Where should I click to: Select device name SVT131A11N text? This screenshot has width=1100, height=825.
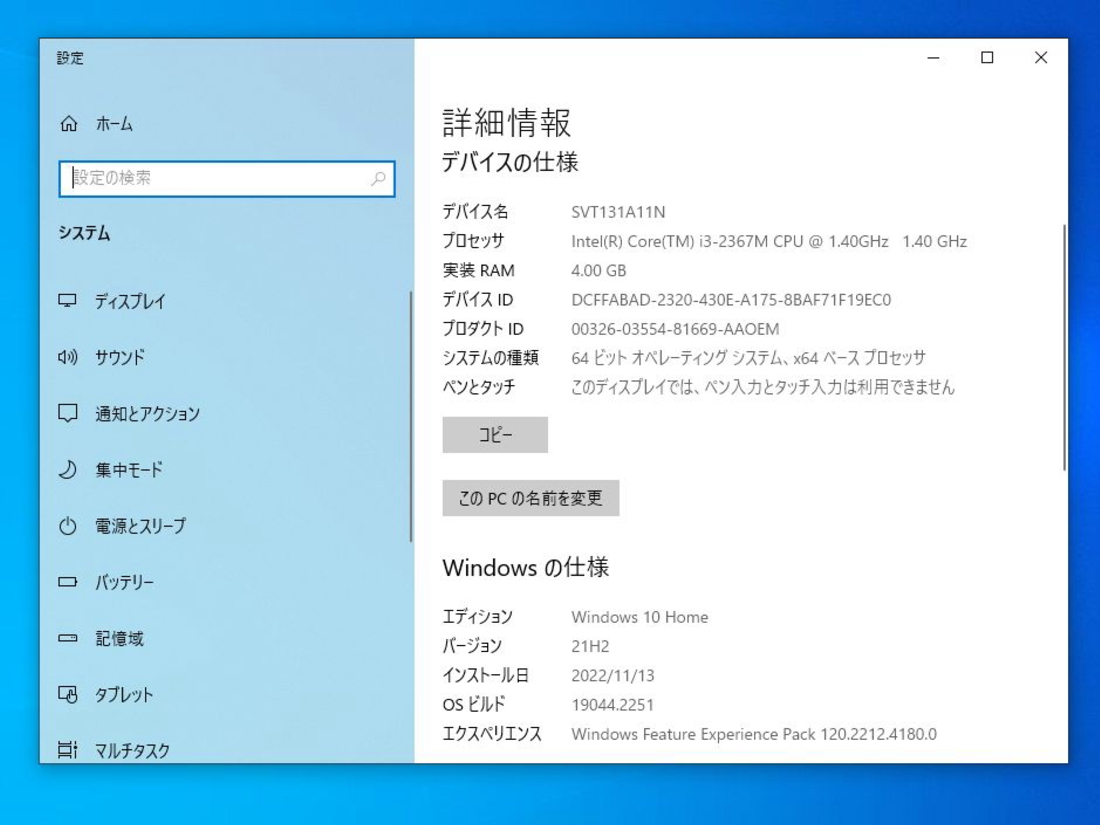click(618, 212)
